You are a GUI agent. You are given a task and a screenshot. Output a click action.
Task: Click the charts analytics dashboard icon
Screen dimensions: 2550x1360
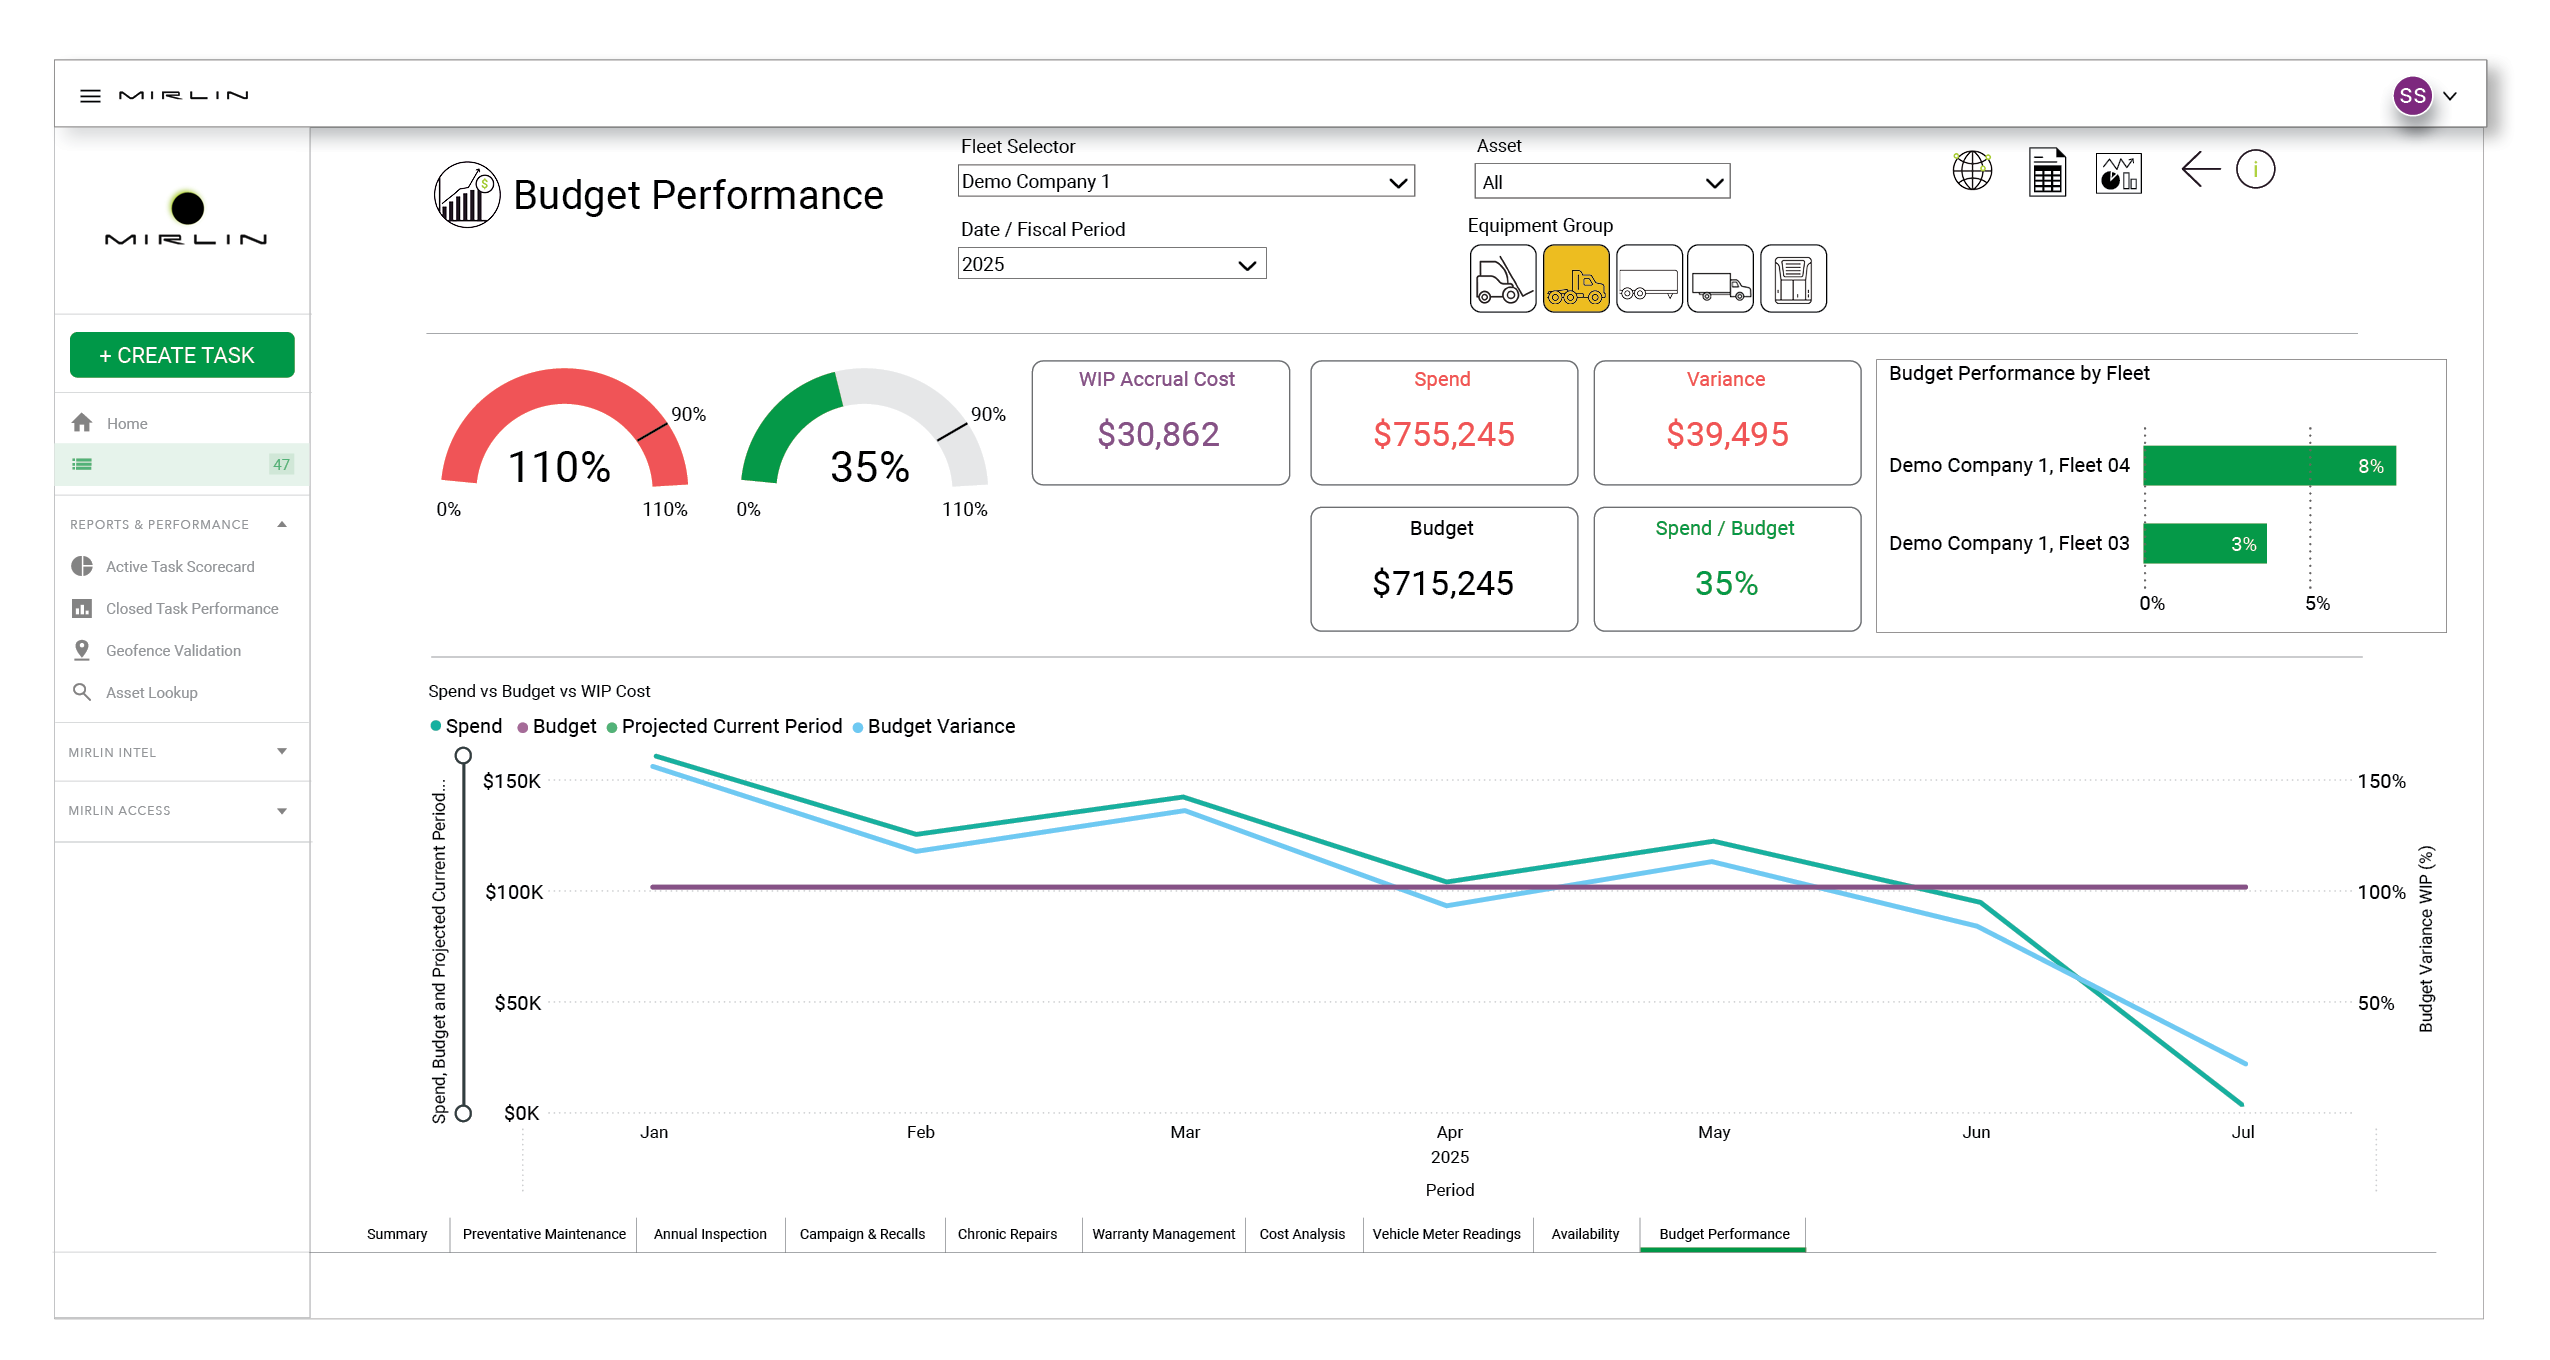click(2117, 173)
